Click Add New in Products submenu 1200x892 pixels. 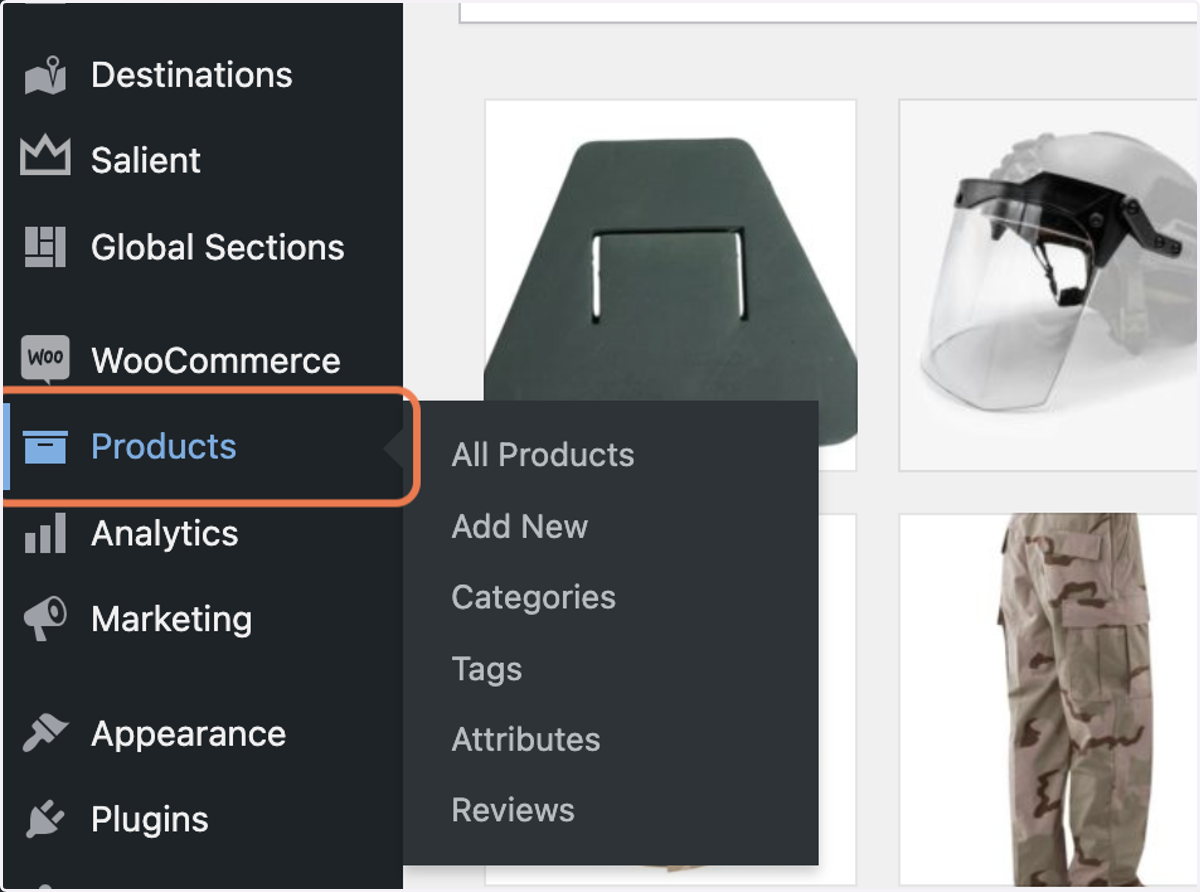[520, 526]
